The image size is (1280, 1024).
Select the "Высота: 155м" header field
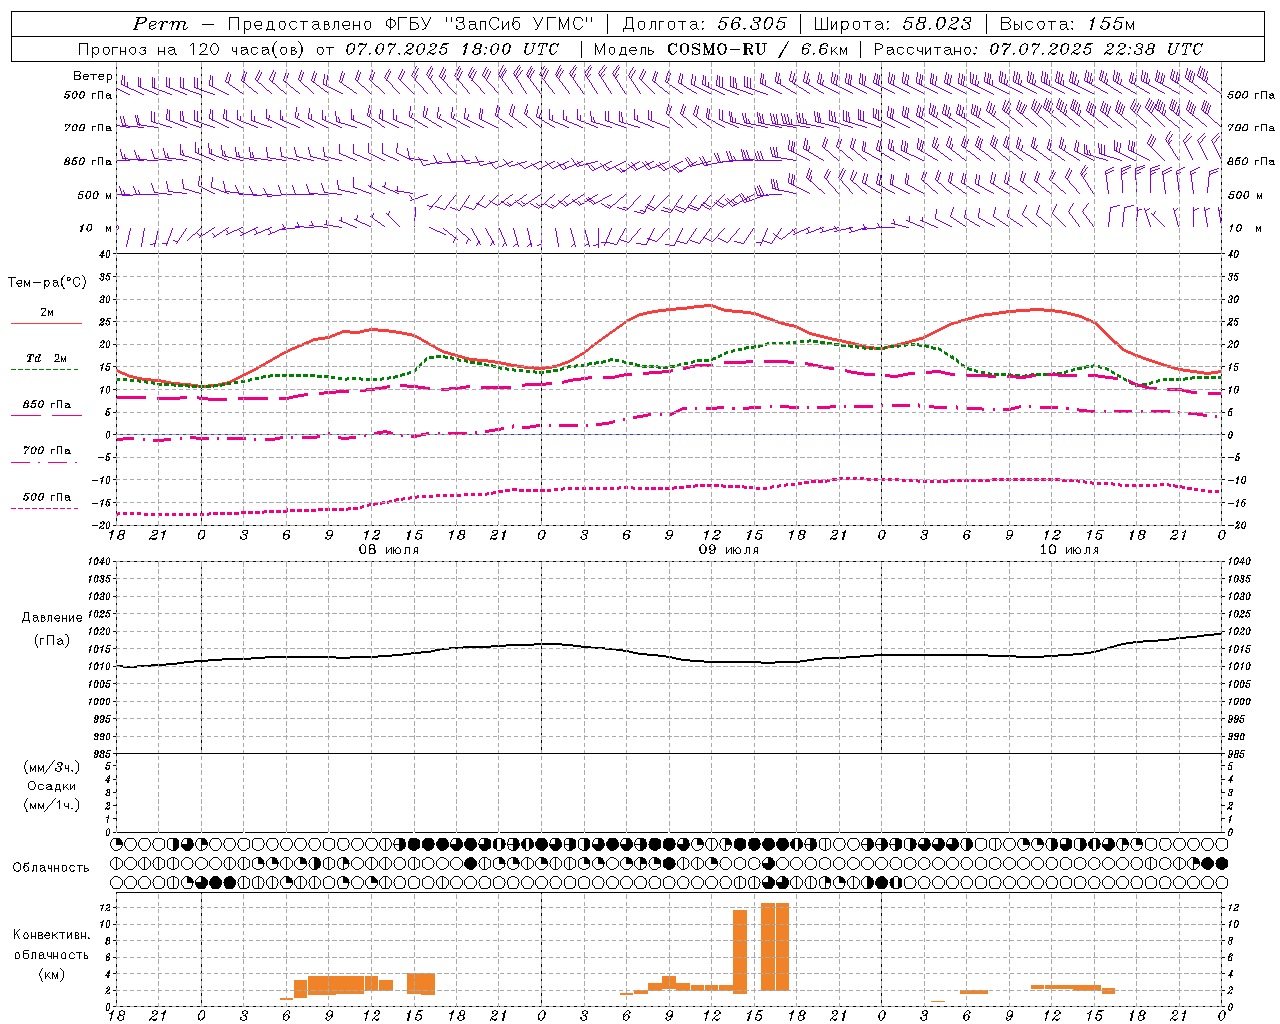[x=1067, y=24]
